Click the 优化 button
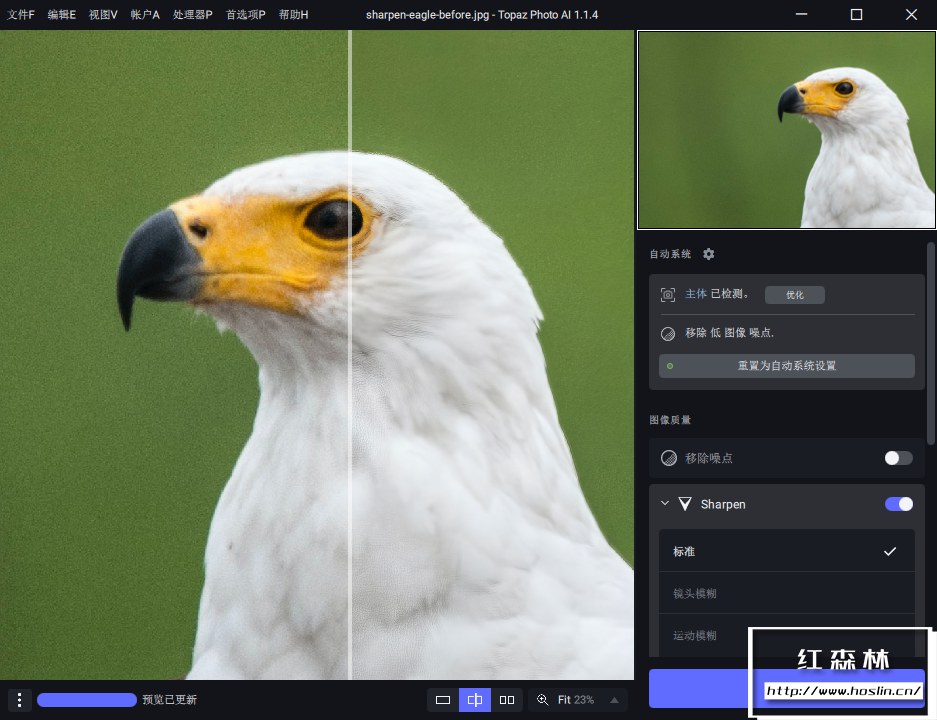Screen dimensions: 937x720 click(794, 295)
